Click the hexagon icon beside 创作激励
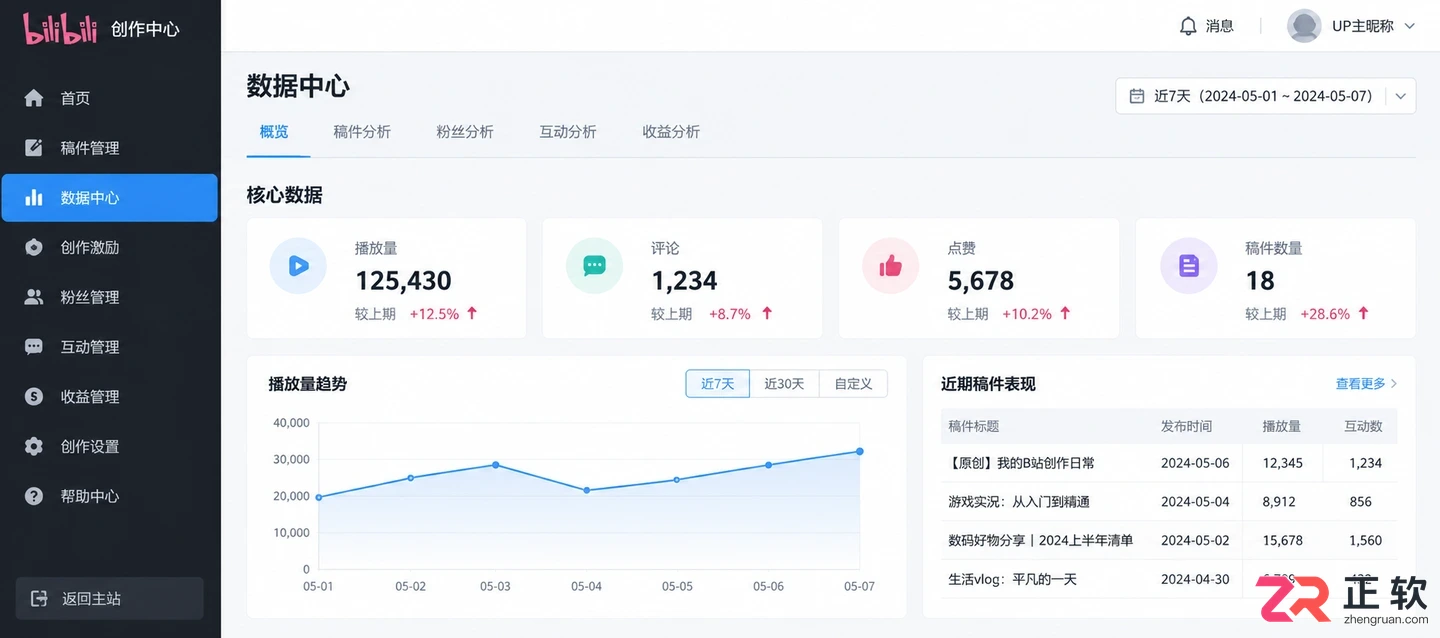The width and height of the screenshot is (1440, 638). pos(34,247)
